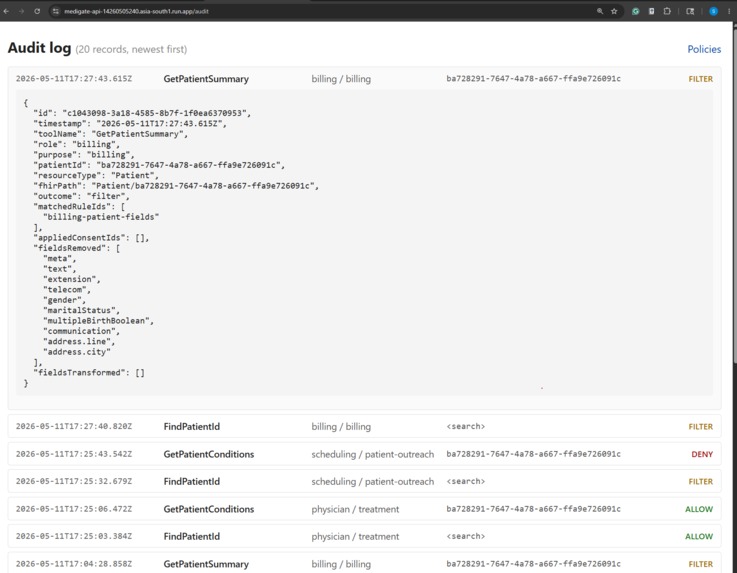Expand the FindPatientId physician / treatment record
The width and height of the screenshot is (737, 573).
(x=364, y=536)
